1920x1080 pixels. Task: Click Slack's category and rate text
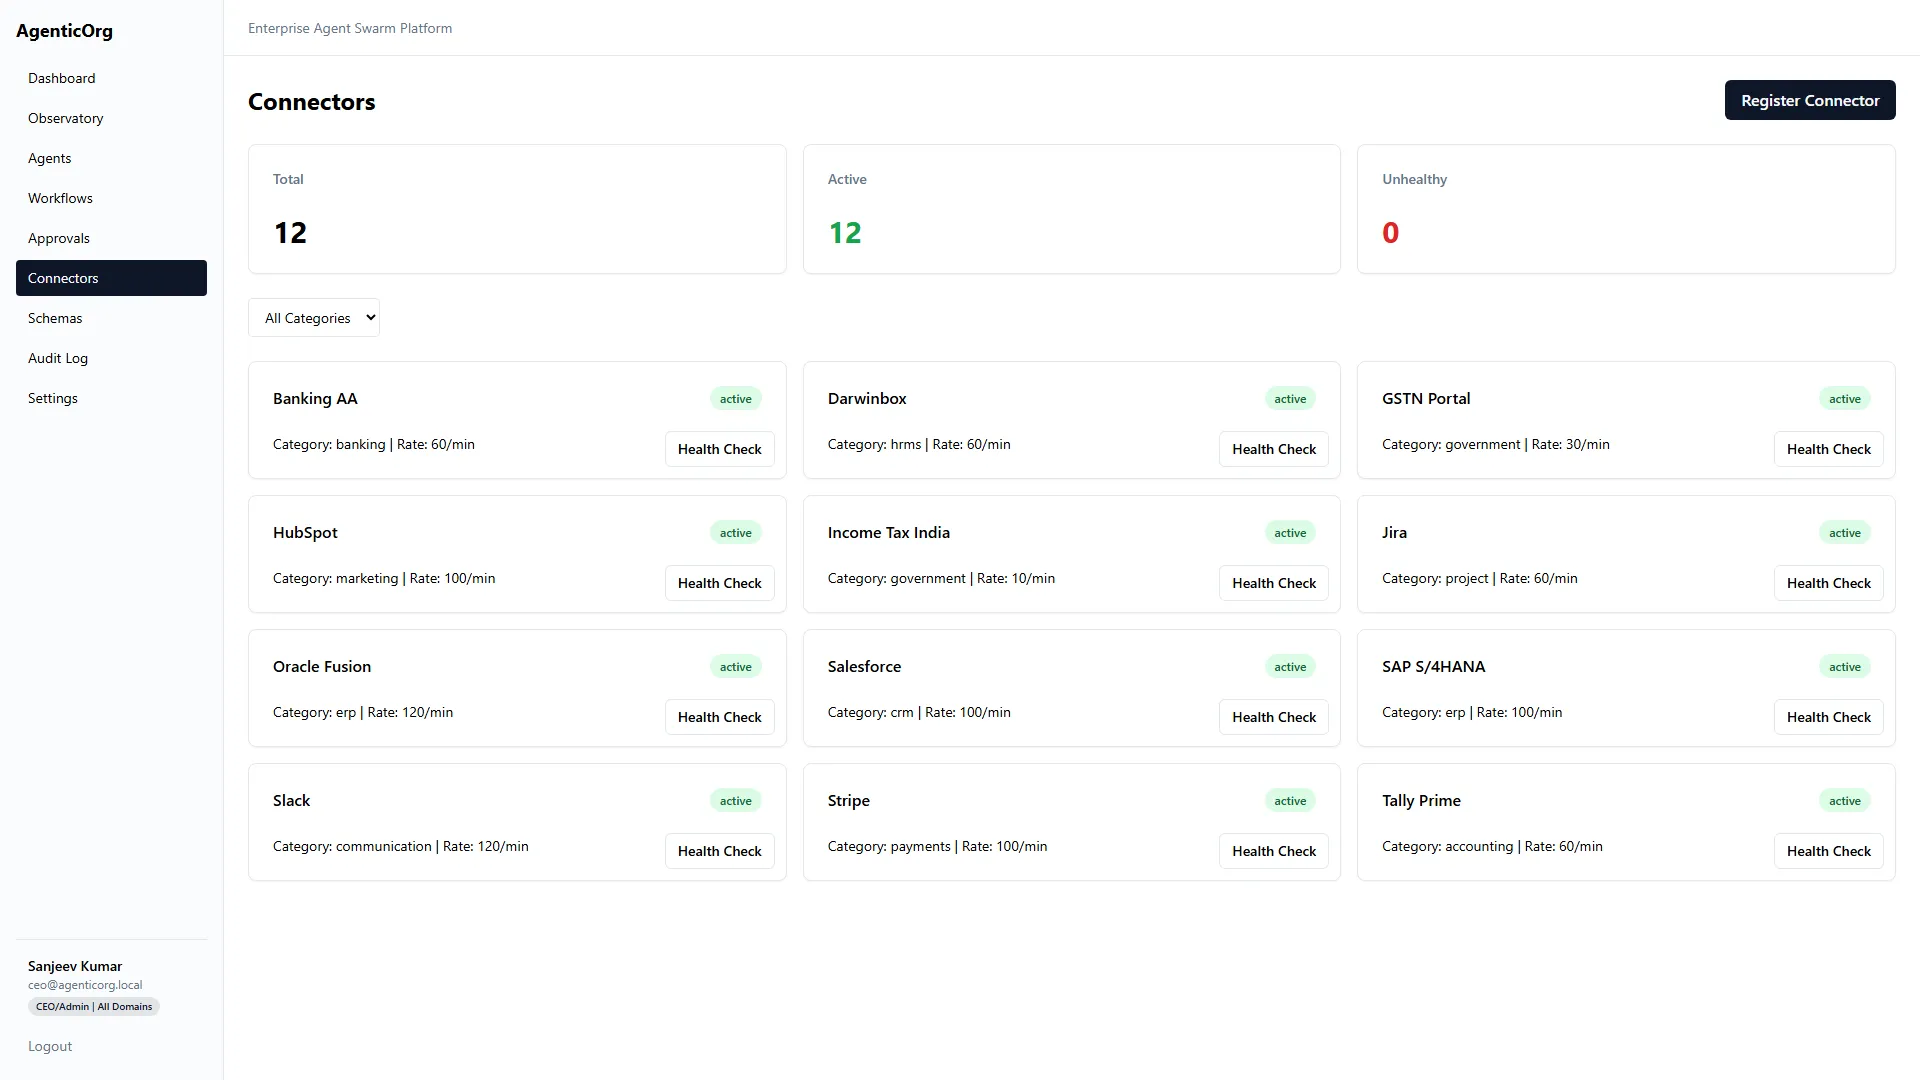[x=401, y=846]
